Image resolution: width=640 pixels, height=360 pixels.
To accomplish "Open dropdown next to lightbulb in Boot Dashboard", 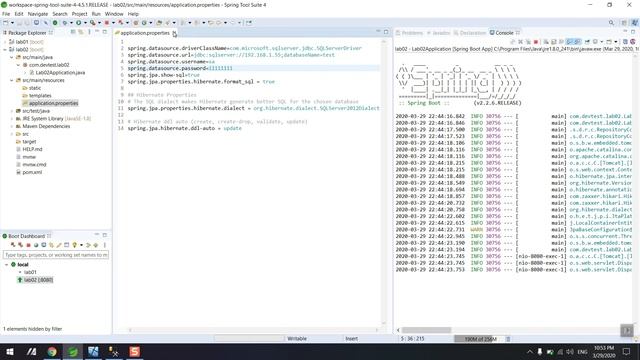I will (81, 245).
